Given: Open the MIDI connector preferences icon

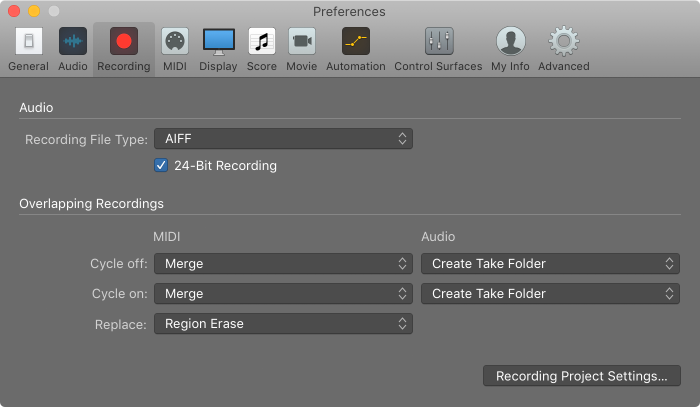Looking at the screenshot, I should 175,41.
